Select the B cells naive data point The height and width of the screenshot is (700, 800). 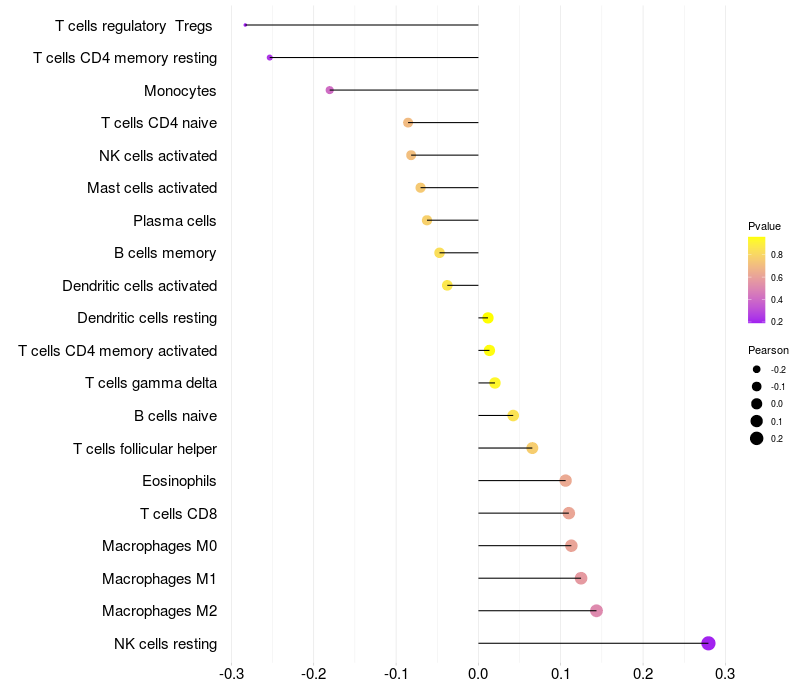(x=514, y=416)
